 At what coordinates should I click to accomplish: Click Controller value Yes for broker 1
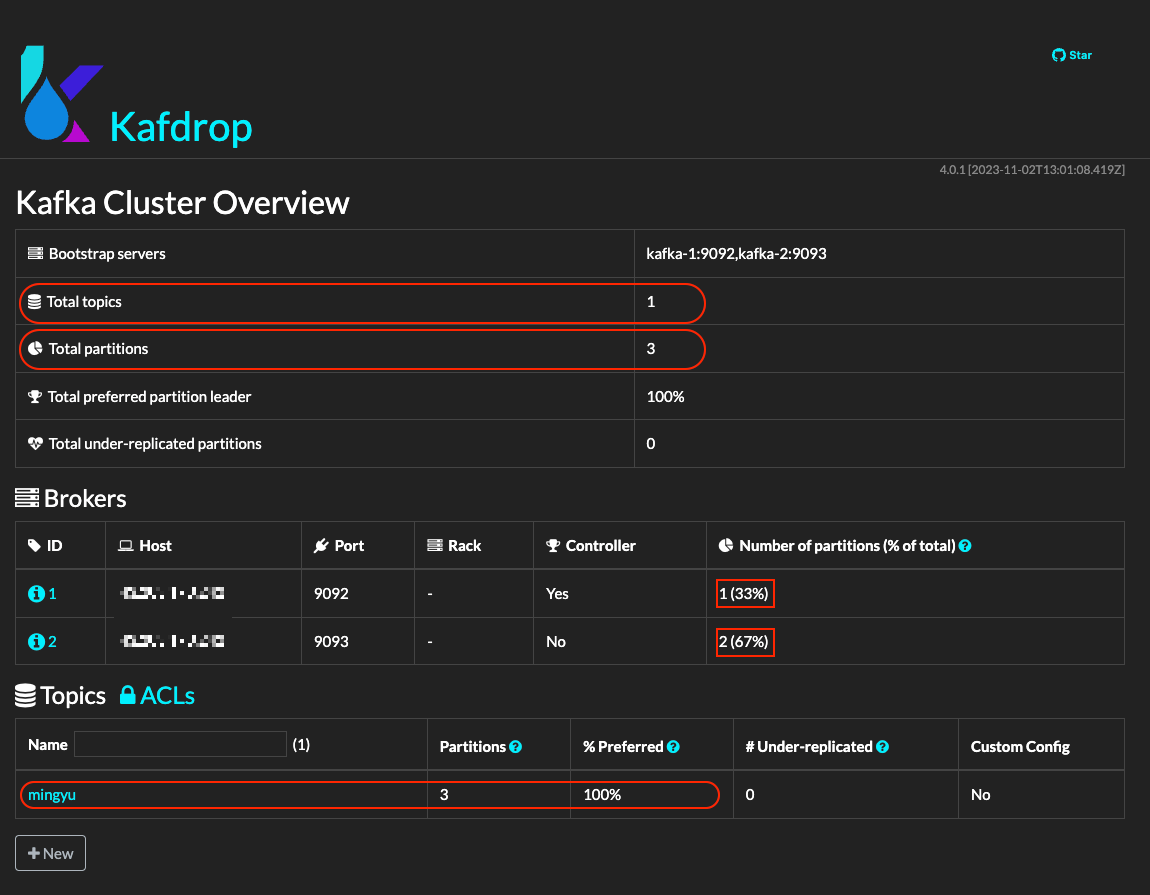(x=557, y=593)
